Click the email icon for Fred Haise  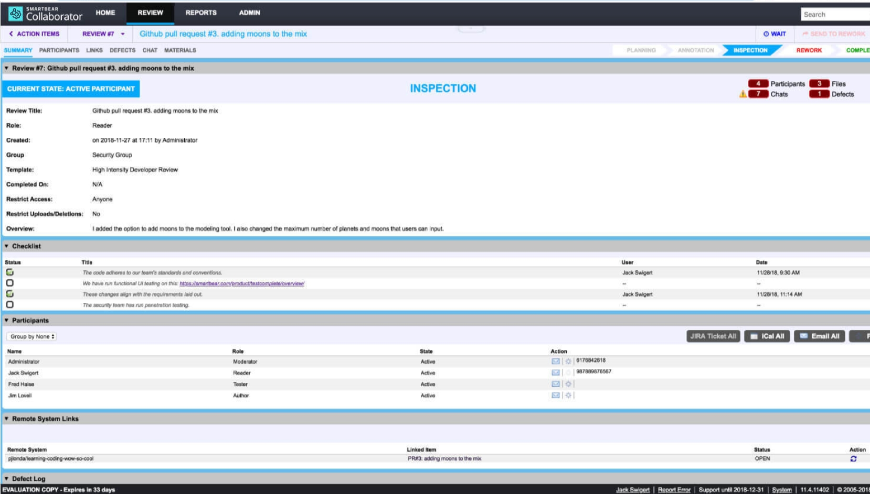(x=556, y=383)
